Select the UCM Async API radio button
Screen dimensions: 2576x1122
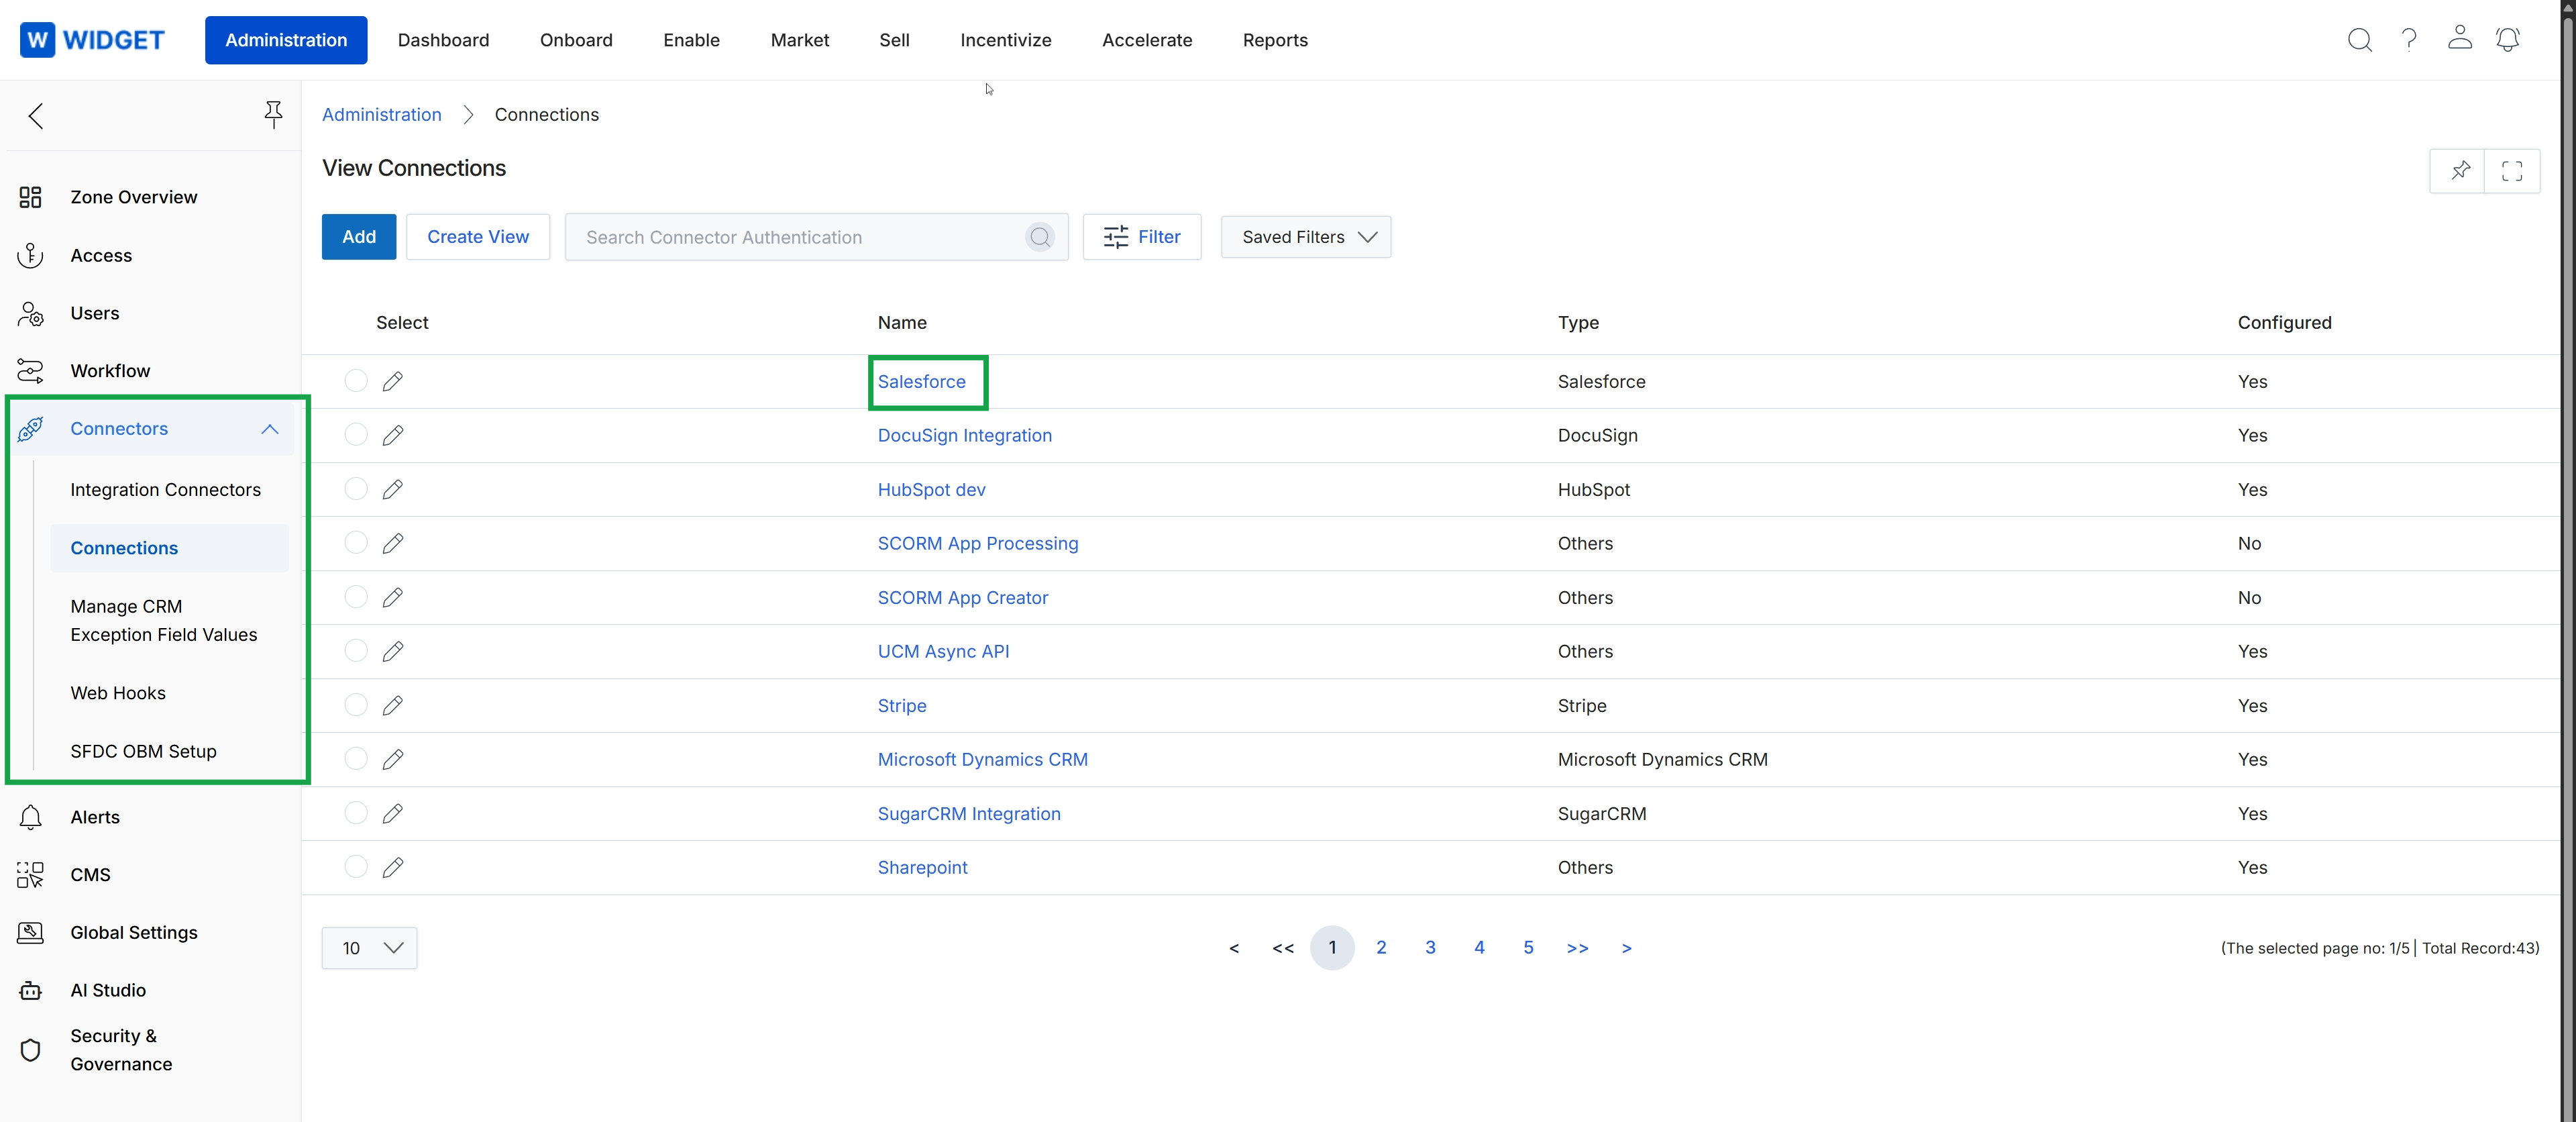356,651
